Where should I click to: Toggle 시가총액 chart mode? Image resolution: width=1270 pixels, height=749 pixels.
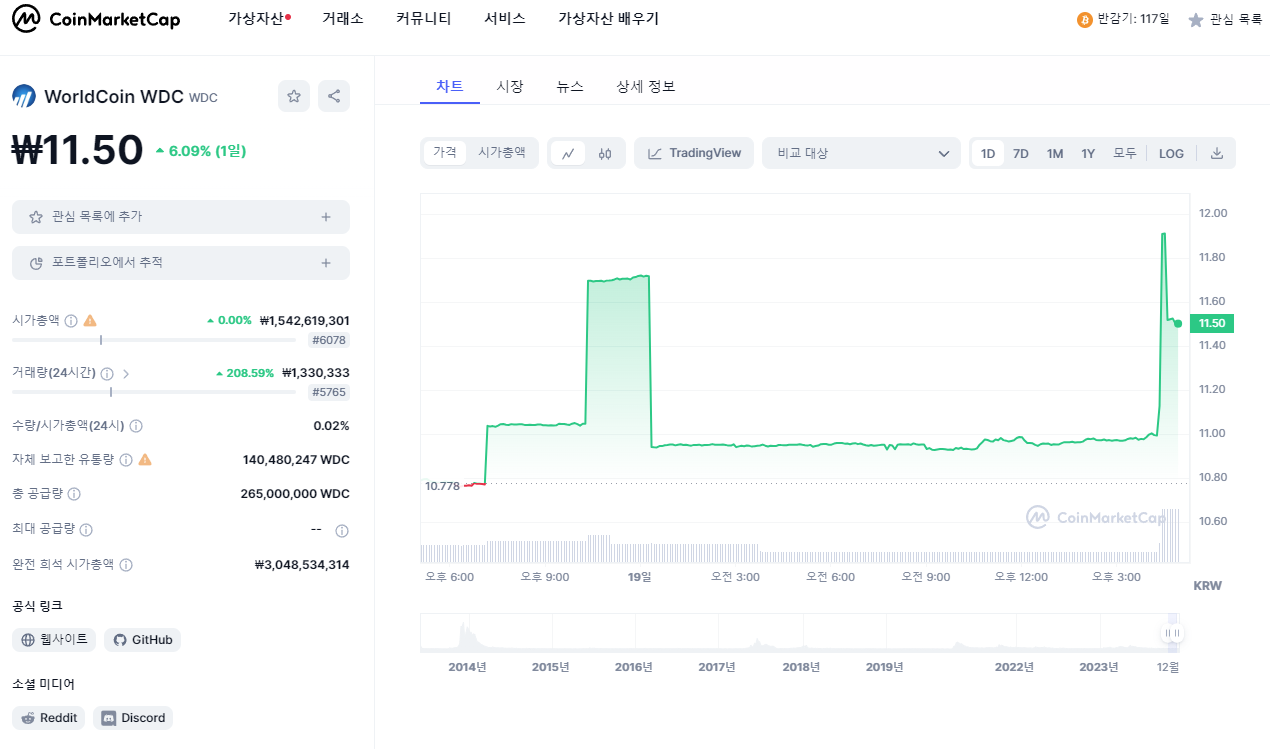pos(502,153)
